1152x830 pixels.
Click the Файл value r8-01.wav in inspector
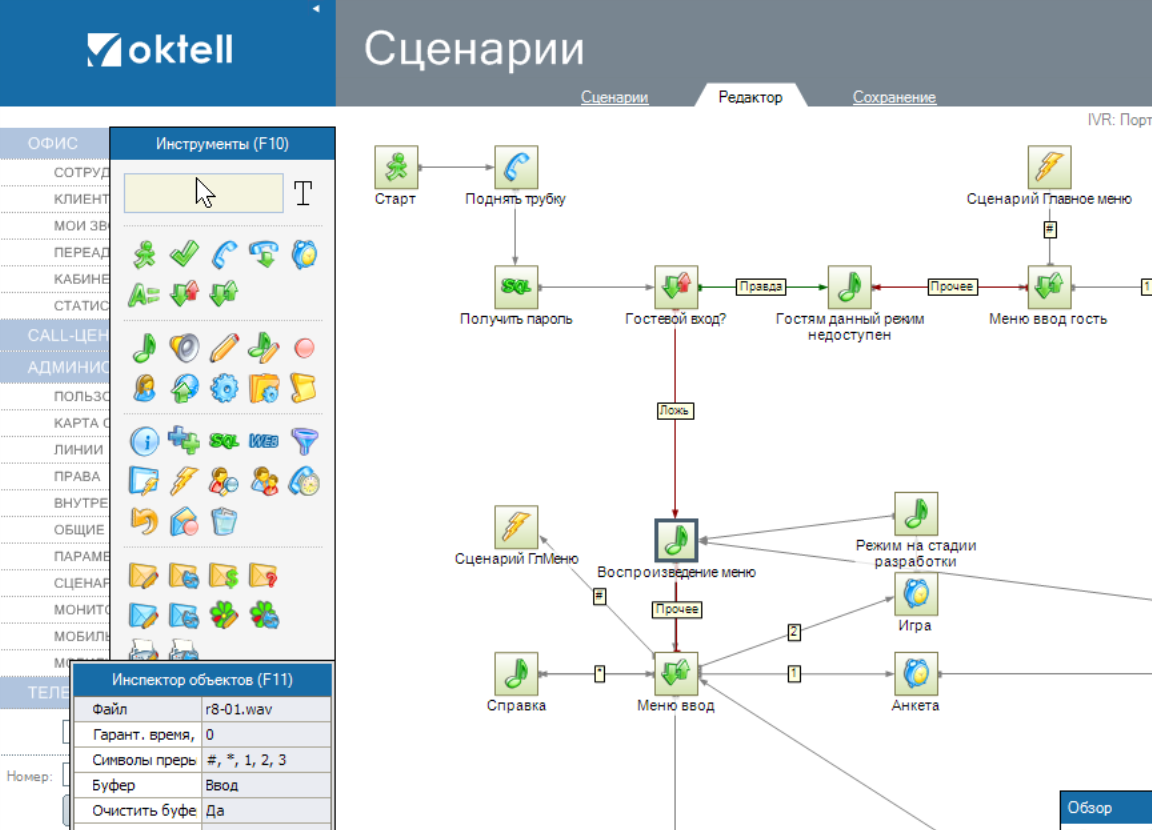266,709
